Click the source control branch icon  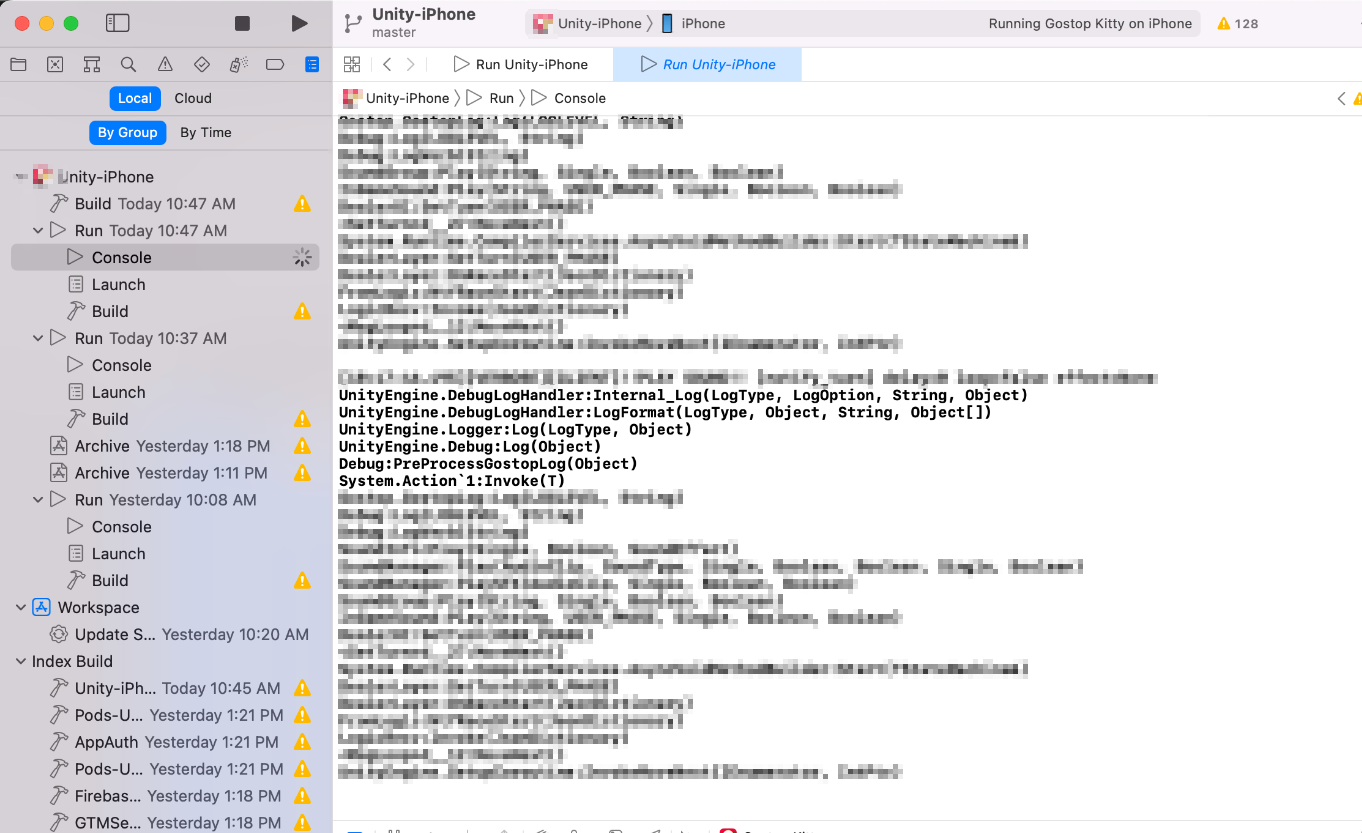[x=352, y=23]
